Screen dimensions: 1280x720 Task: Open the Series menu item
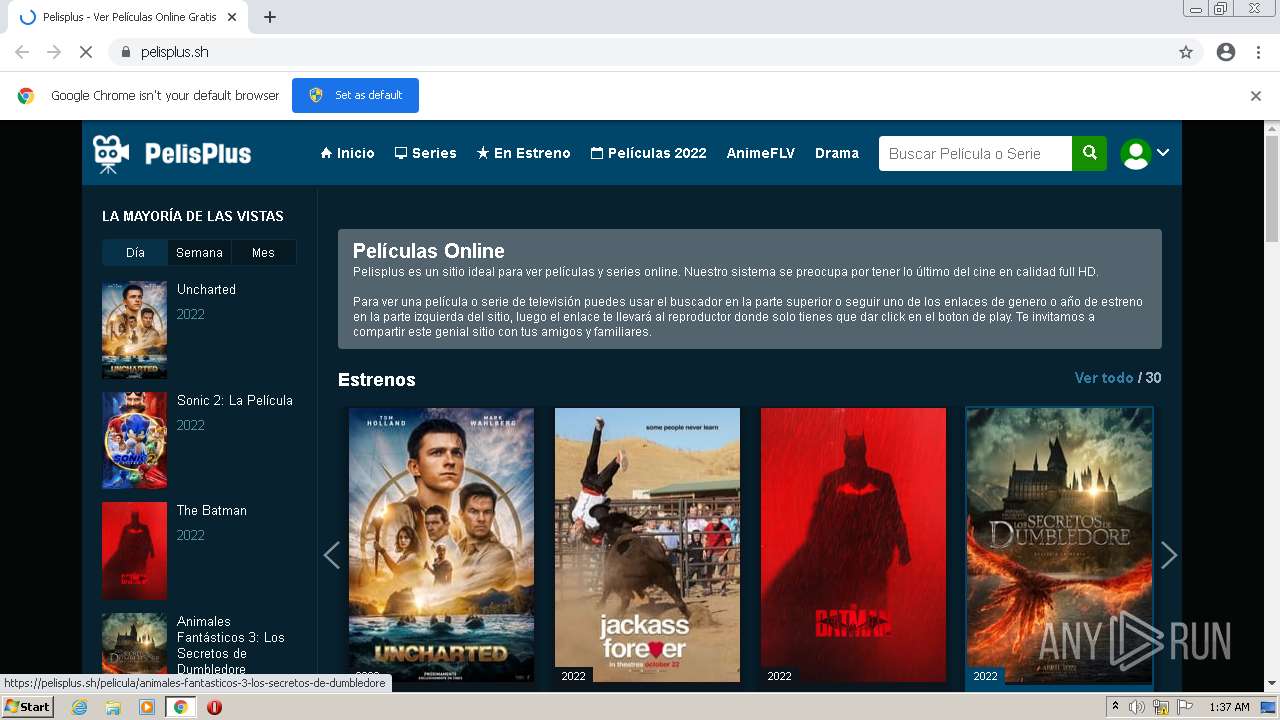[x=425, y=153]
